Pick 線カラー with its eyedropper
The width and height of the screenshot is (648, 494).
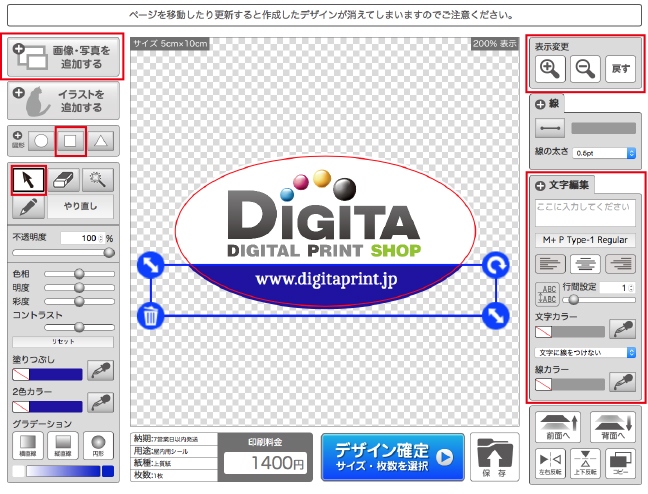(x=622, y=382)
